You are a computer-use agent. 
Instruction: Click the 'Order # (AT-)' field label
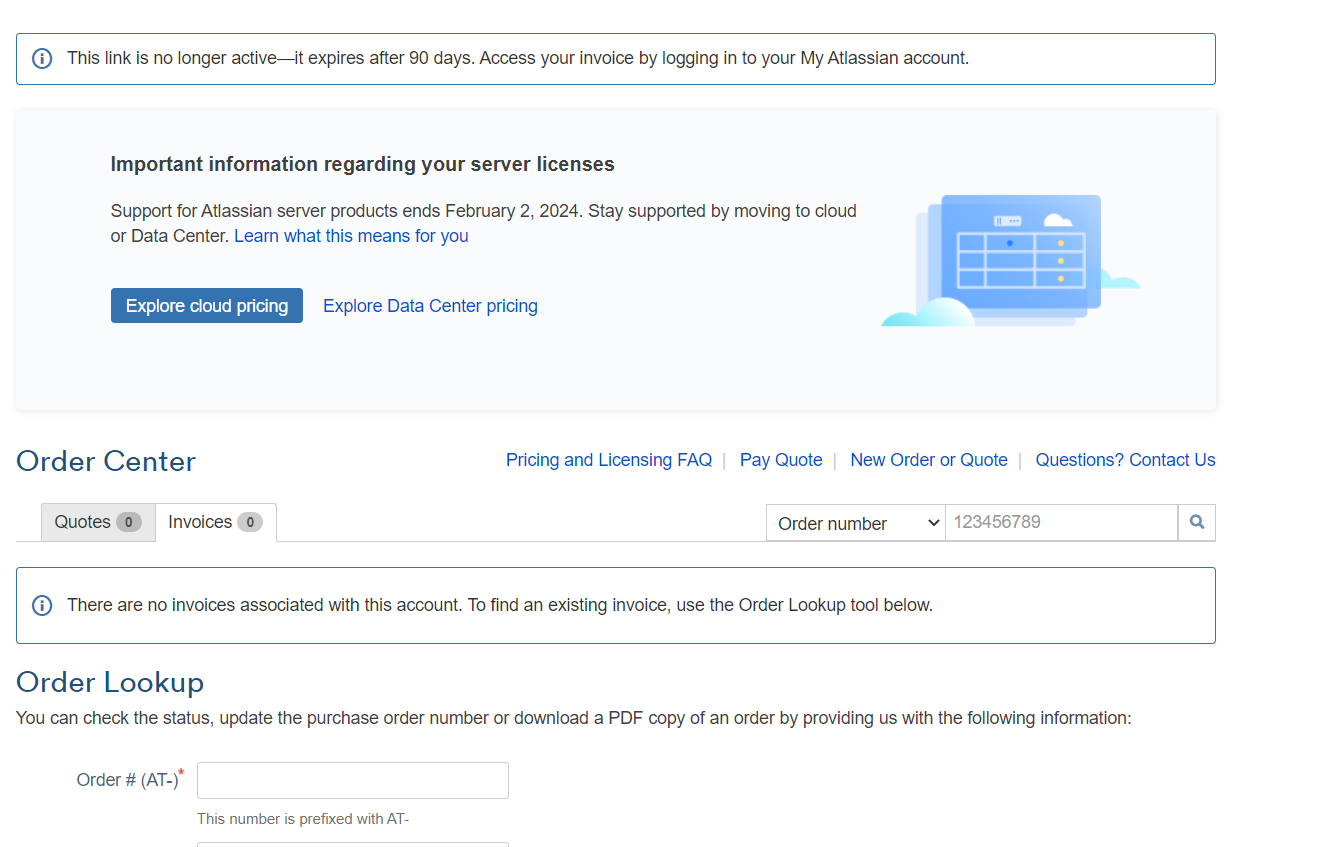[130, 779]
